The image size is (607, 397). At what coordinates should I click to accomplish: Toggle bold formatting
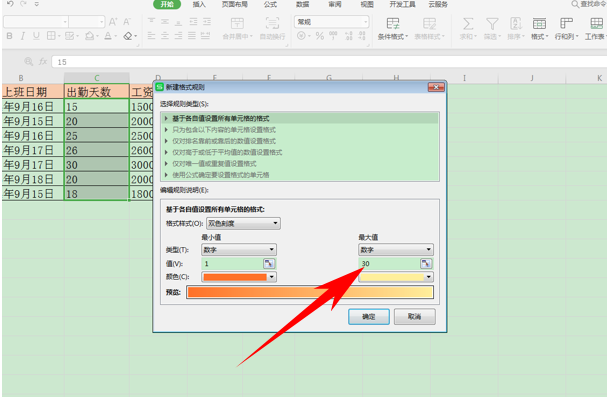[10, 36]
